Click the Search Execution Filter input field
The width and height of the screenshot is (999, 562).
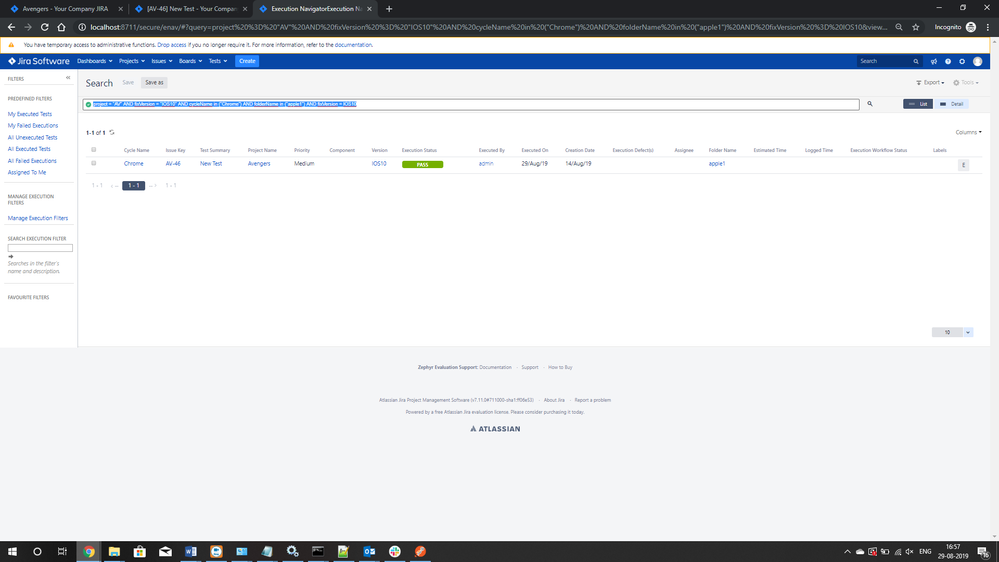coord(40,248)
